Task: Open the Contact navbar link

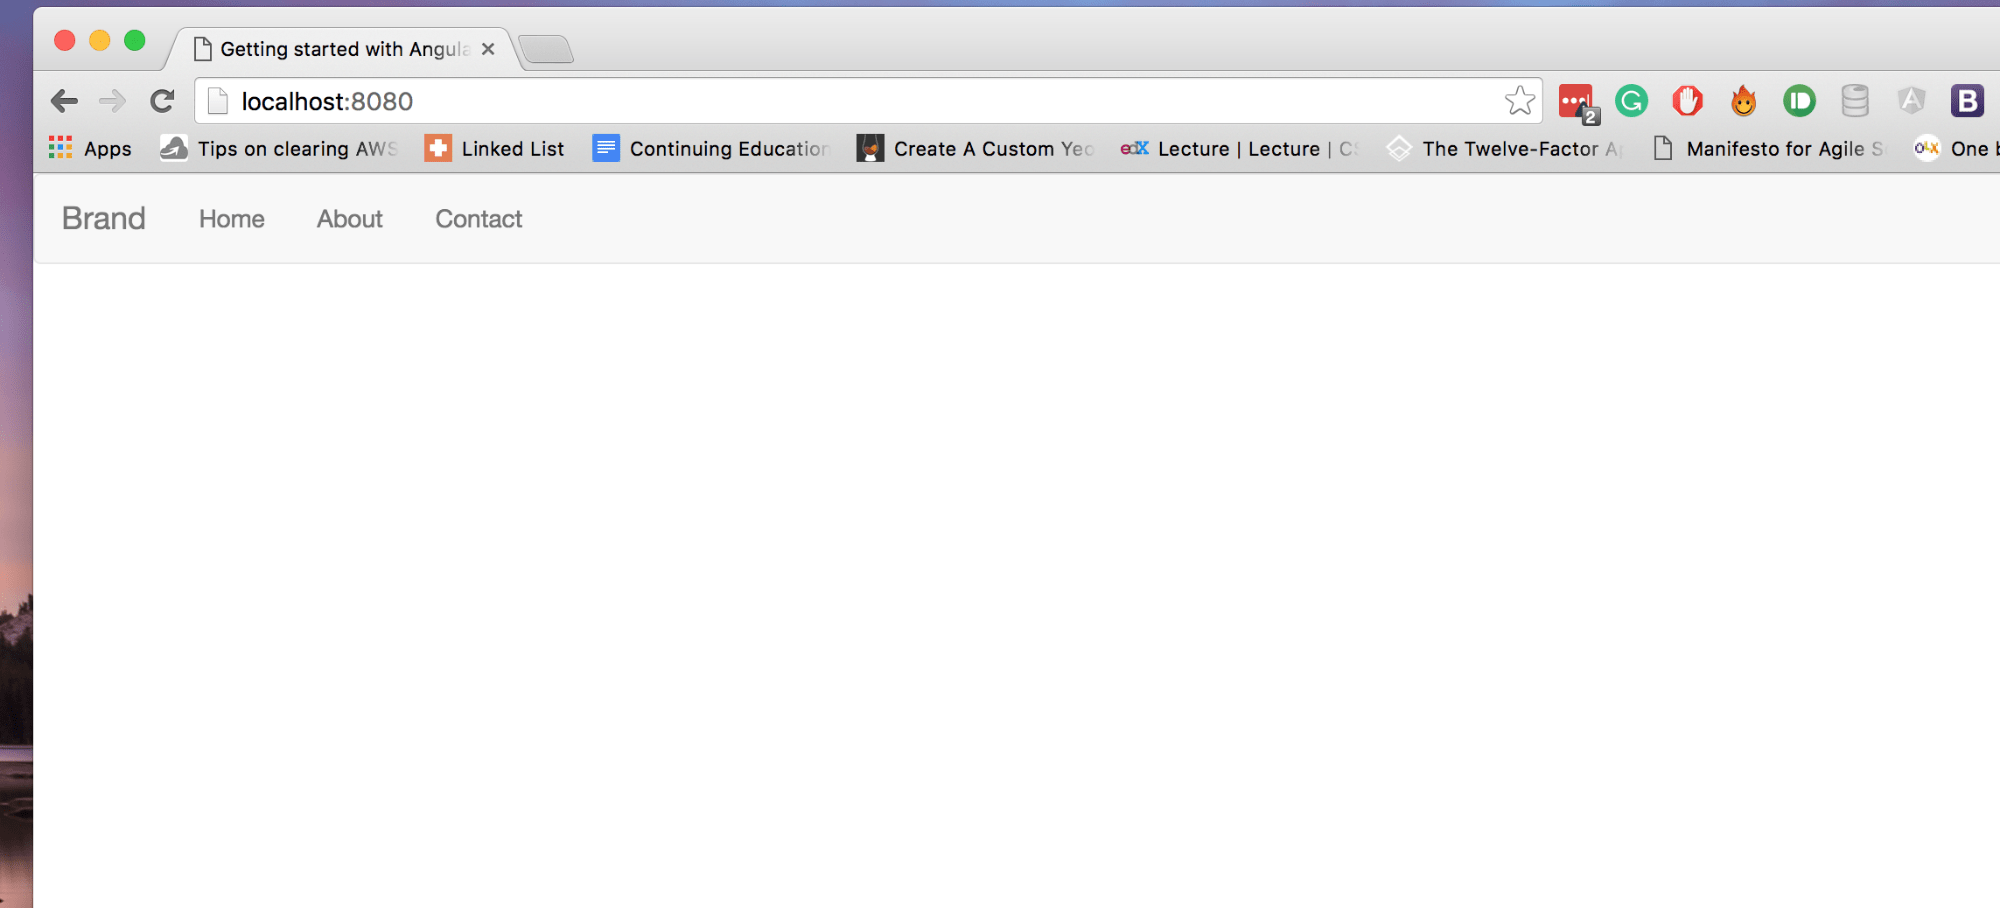Action: point(479,219)
